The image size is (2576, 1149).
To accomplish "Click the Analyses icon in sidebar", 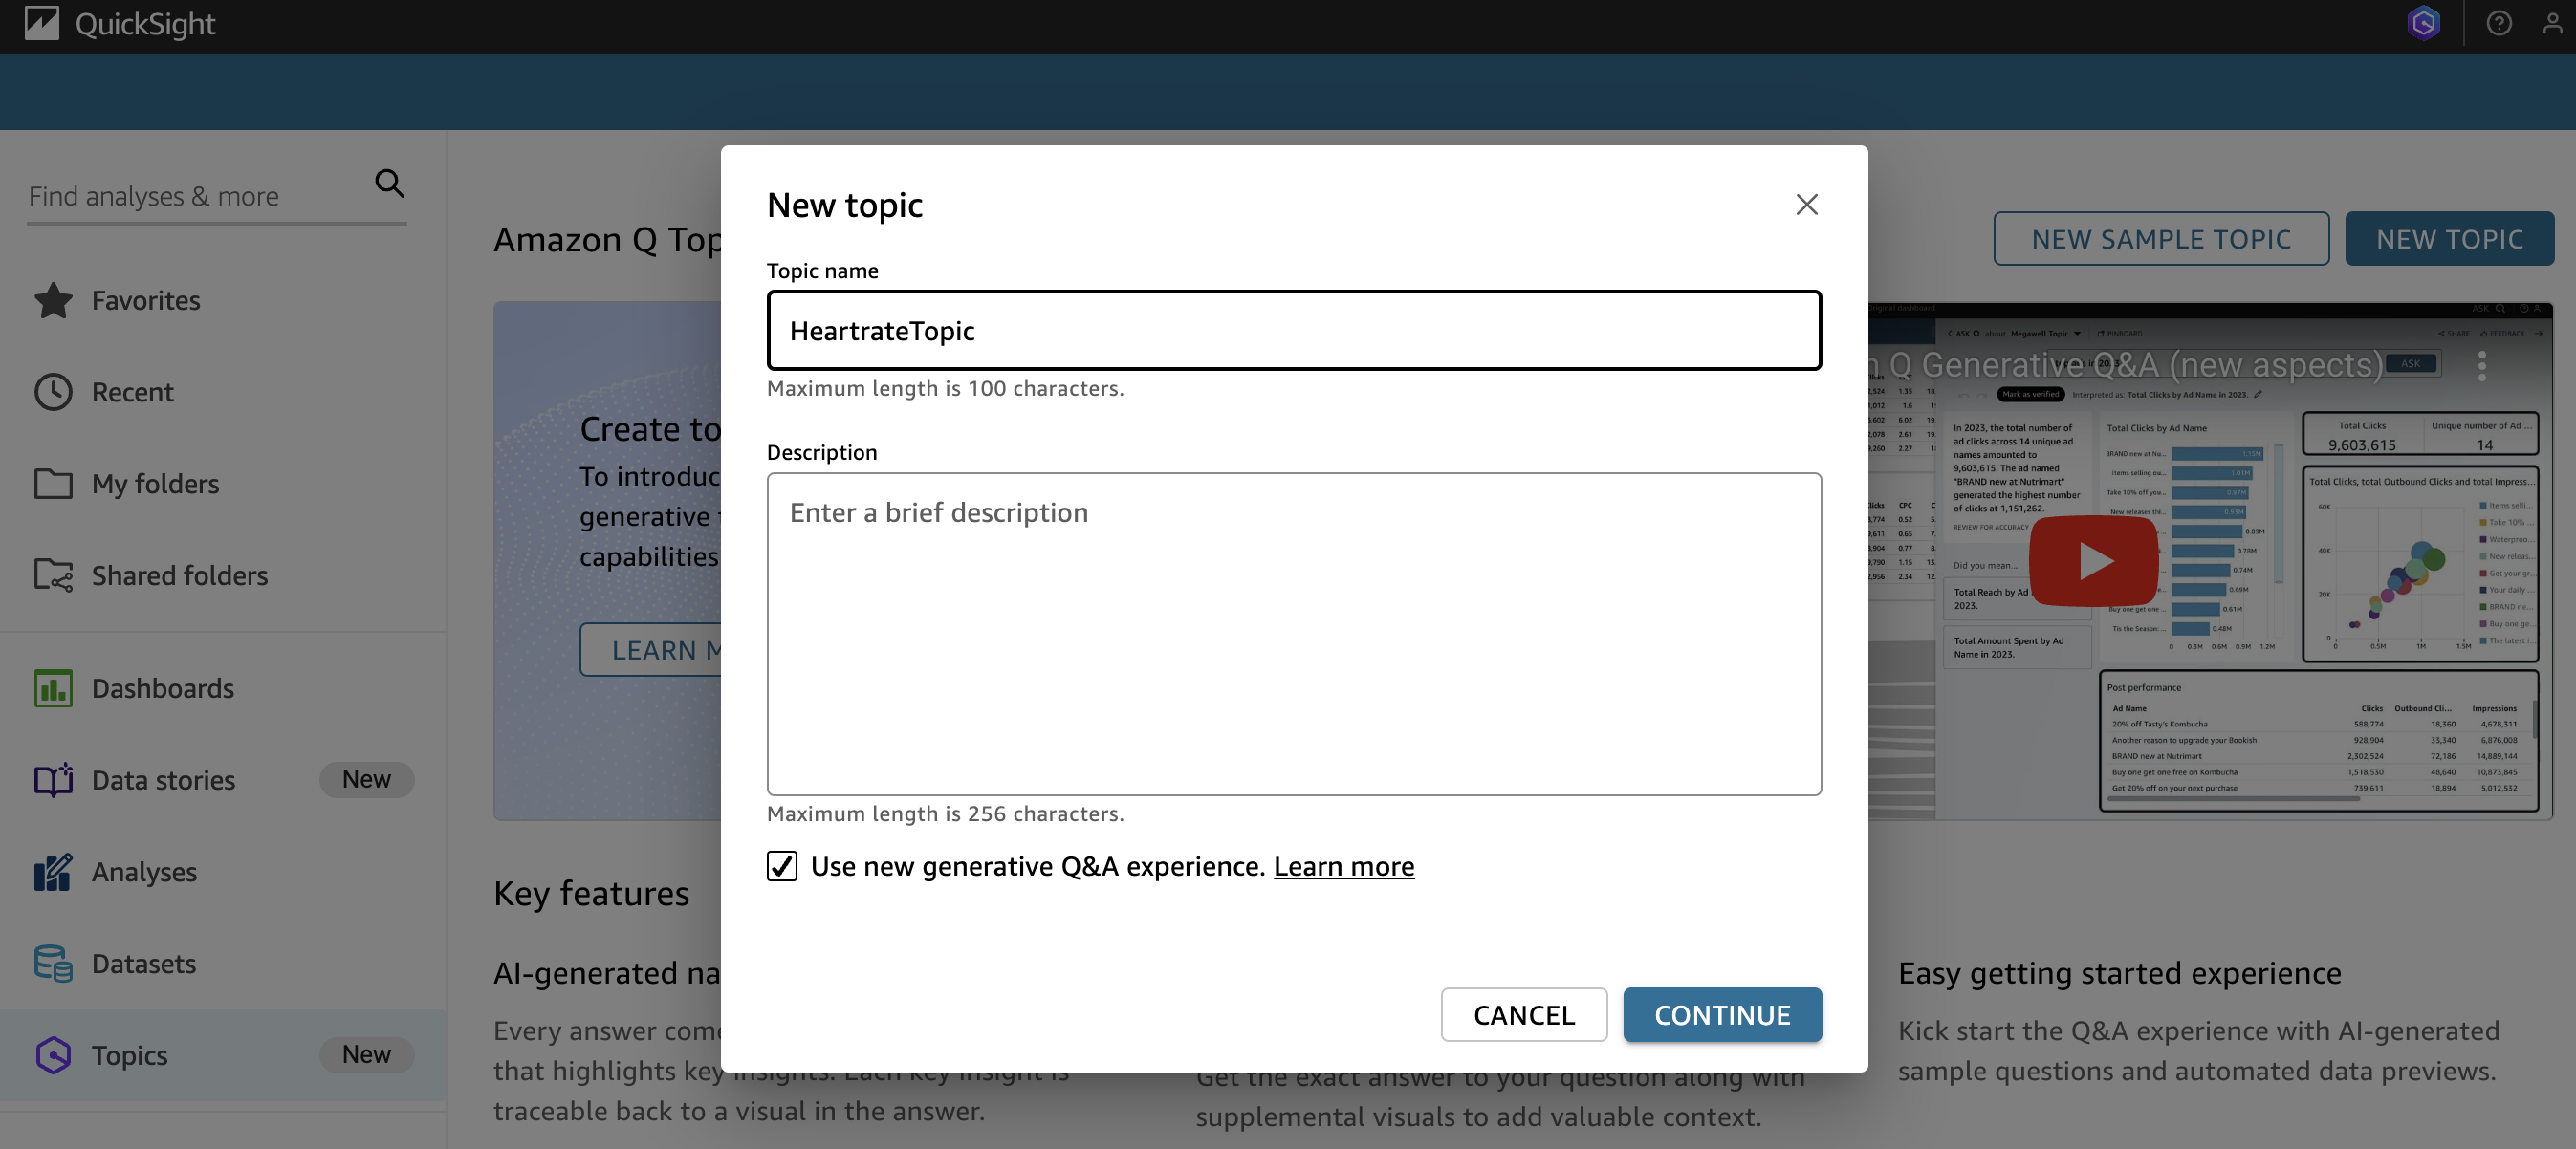I will click(53, 872).
